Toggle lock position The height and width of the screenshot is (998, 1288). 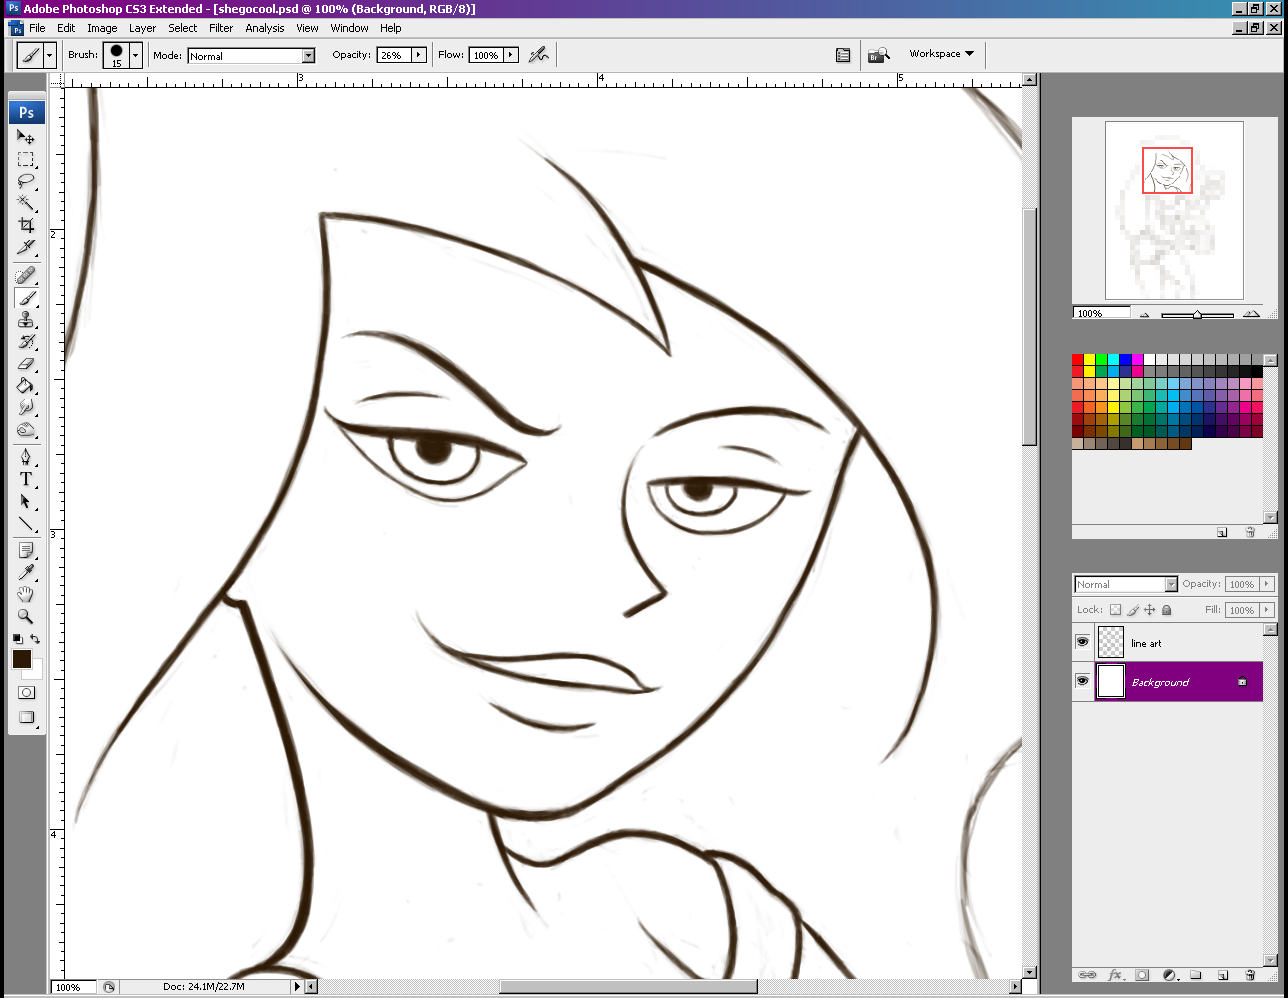tap(1150, 610)
